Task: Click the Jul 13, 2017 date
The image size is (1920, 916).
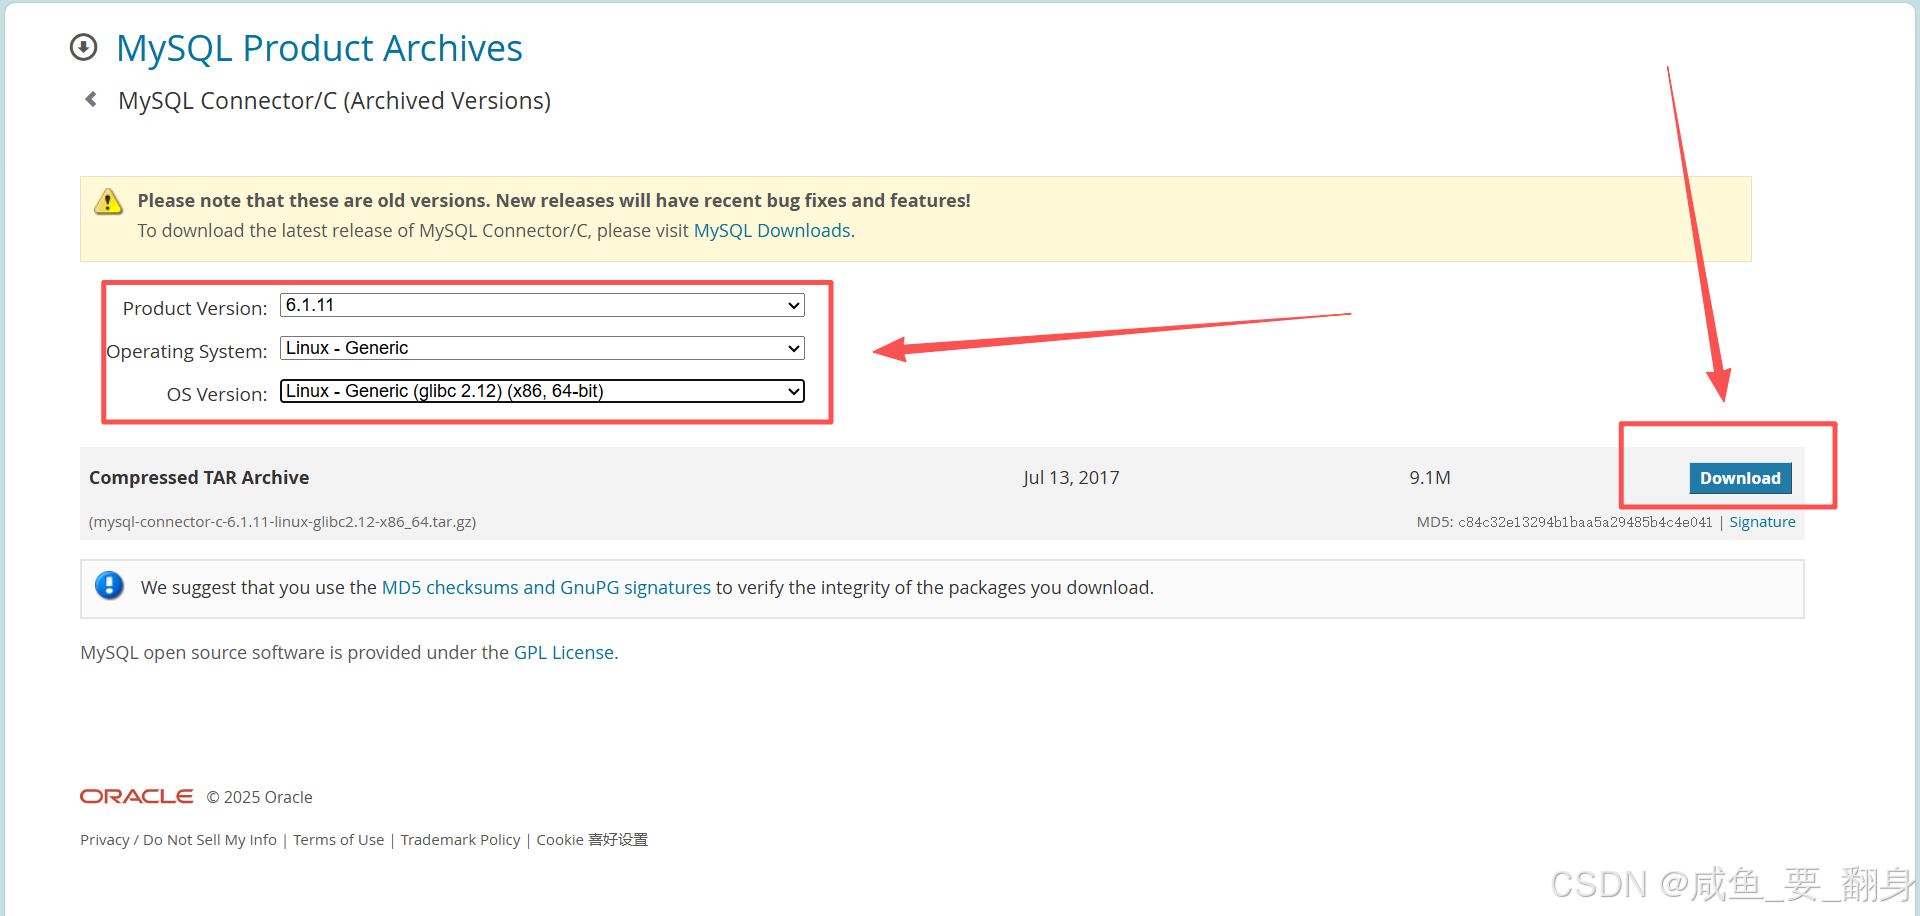Action: [1071, 478]
